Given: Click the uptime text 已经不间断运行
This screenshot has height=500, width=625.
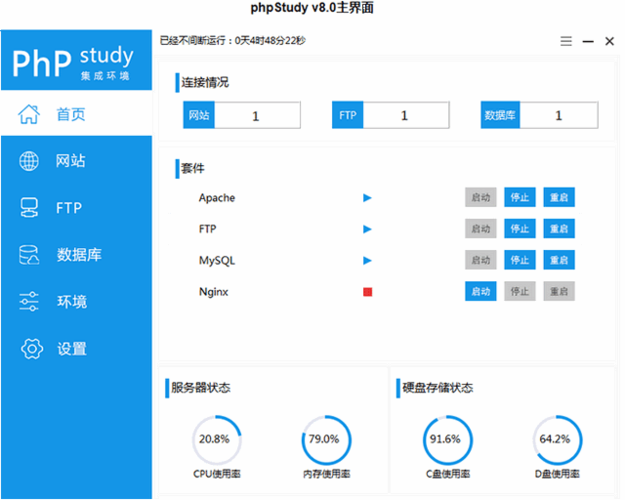Looking at the screenshot, I should (x=232, y=41).
